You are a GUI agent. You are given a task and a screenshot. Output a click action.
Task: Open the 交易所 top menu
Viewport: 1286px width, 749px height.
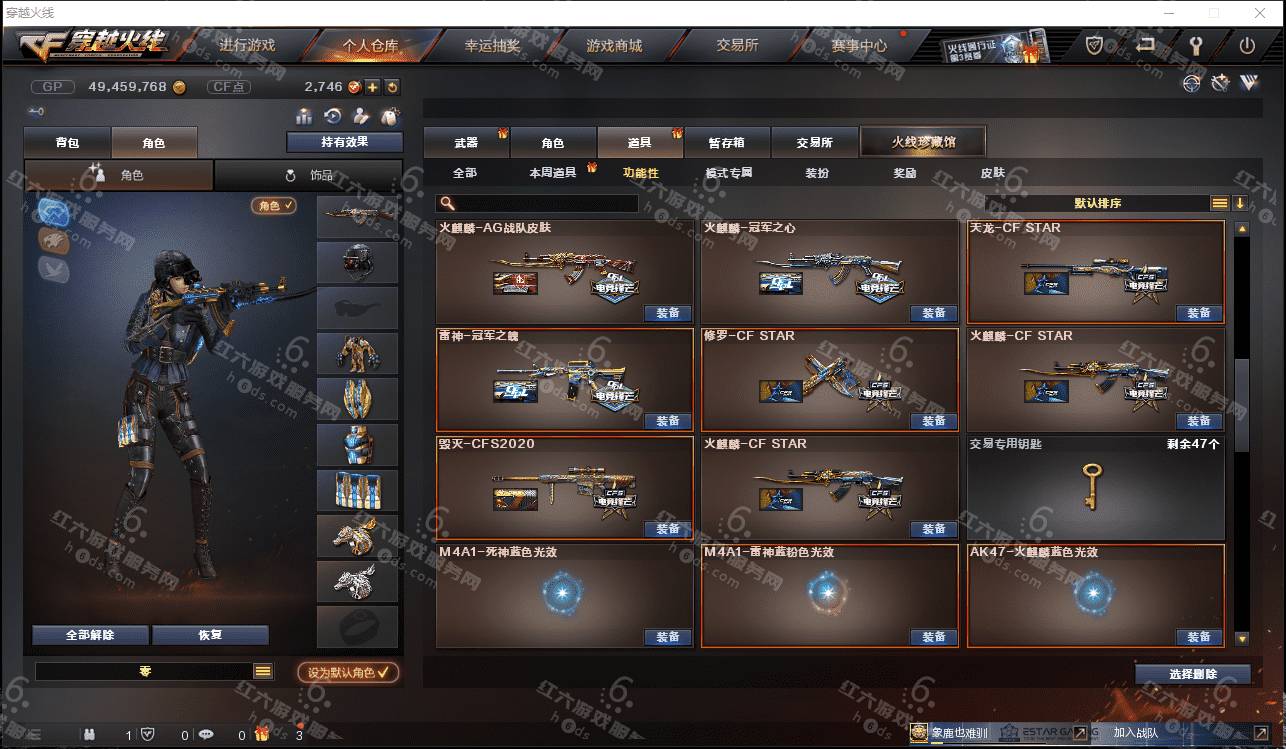pos(737,46)
